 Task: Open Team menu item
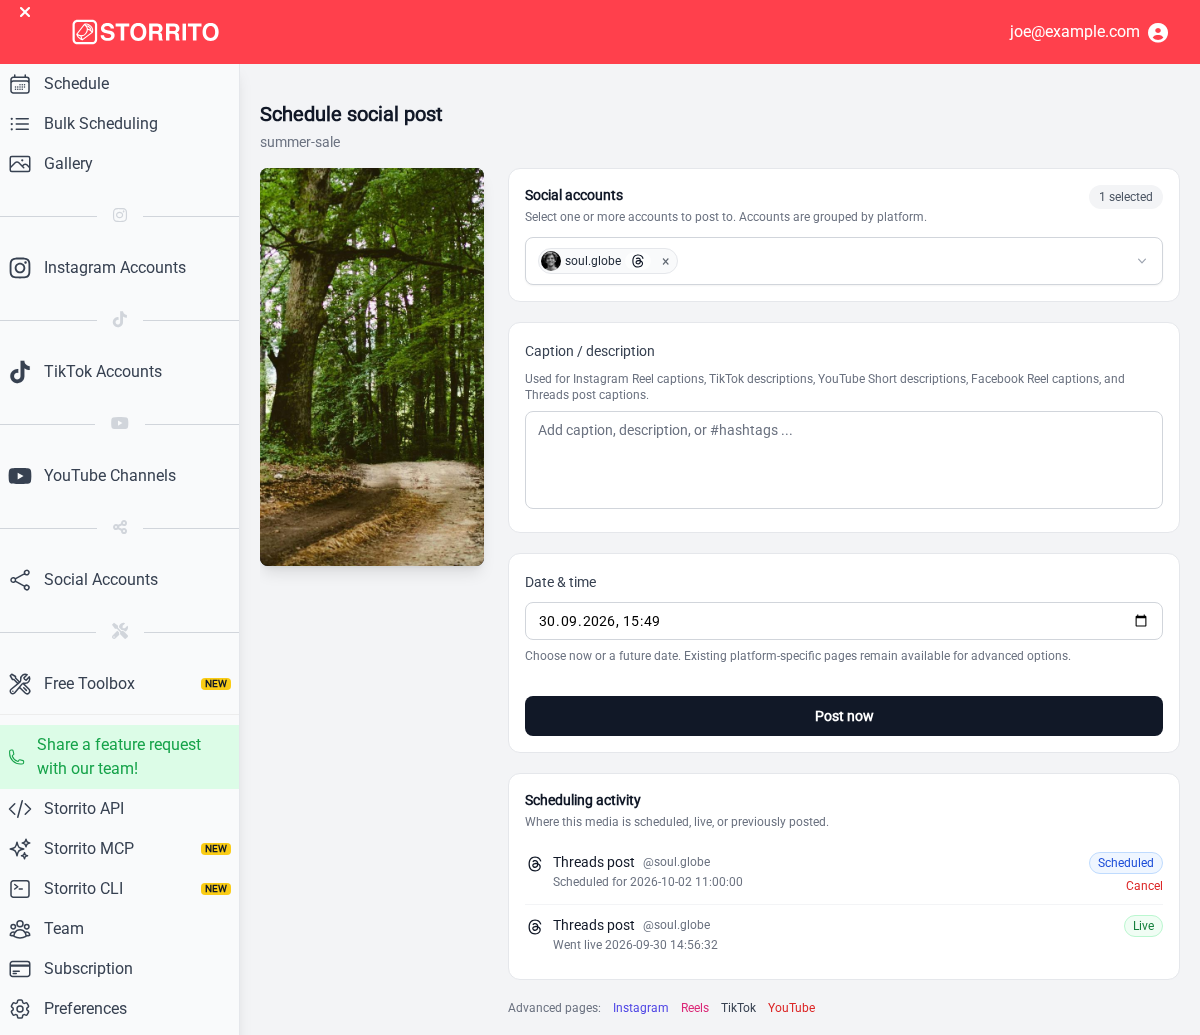[x=119, y=929]
